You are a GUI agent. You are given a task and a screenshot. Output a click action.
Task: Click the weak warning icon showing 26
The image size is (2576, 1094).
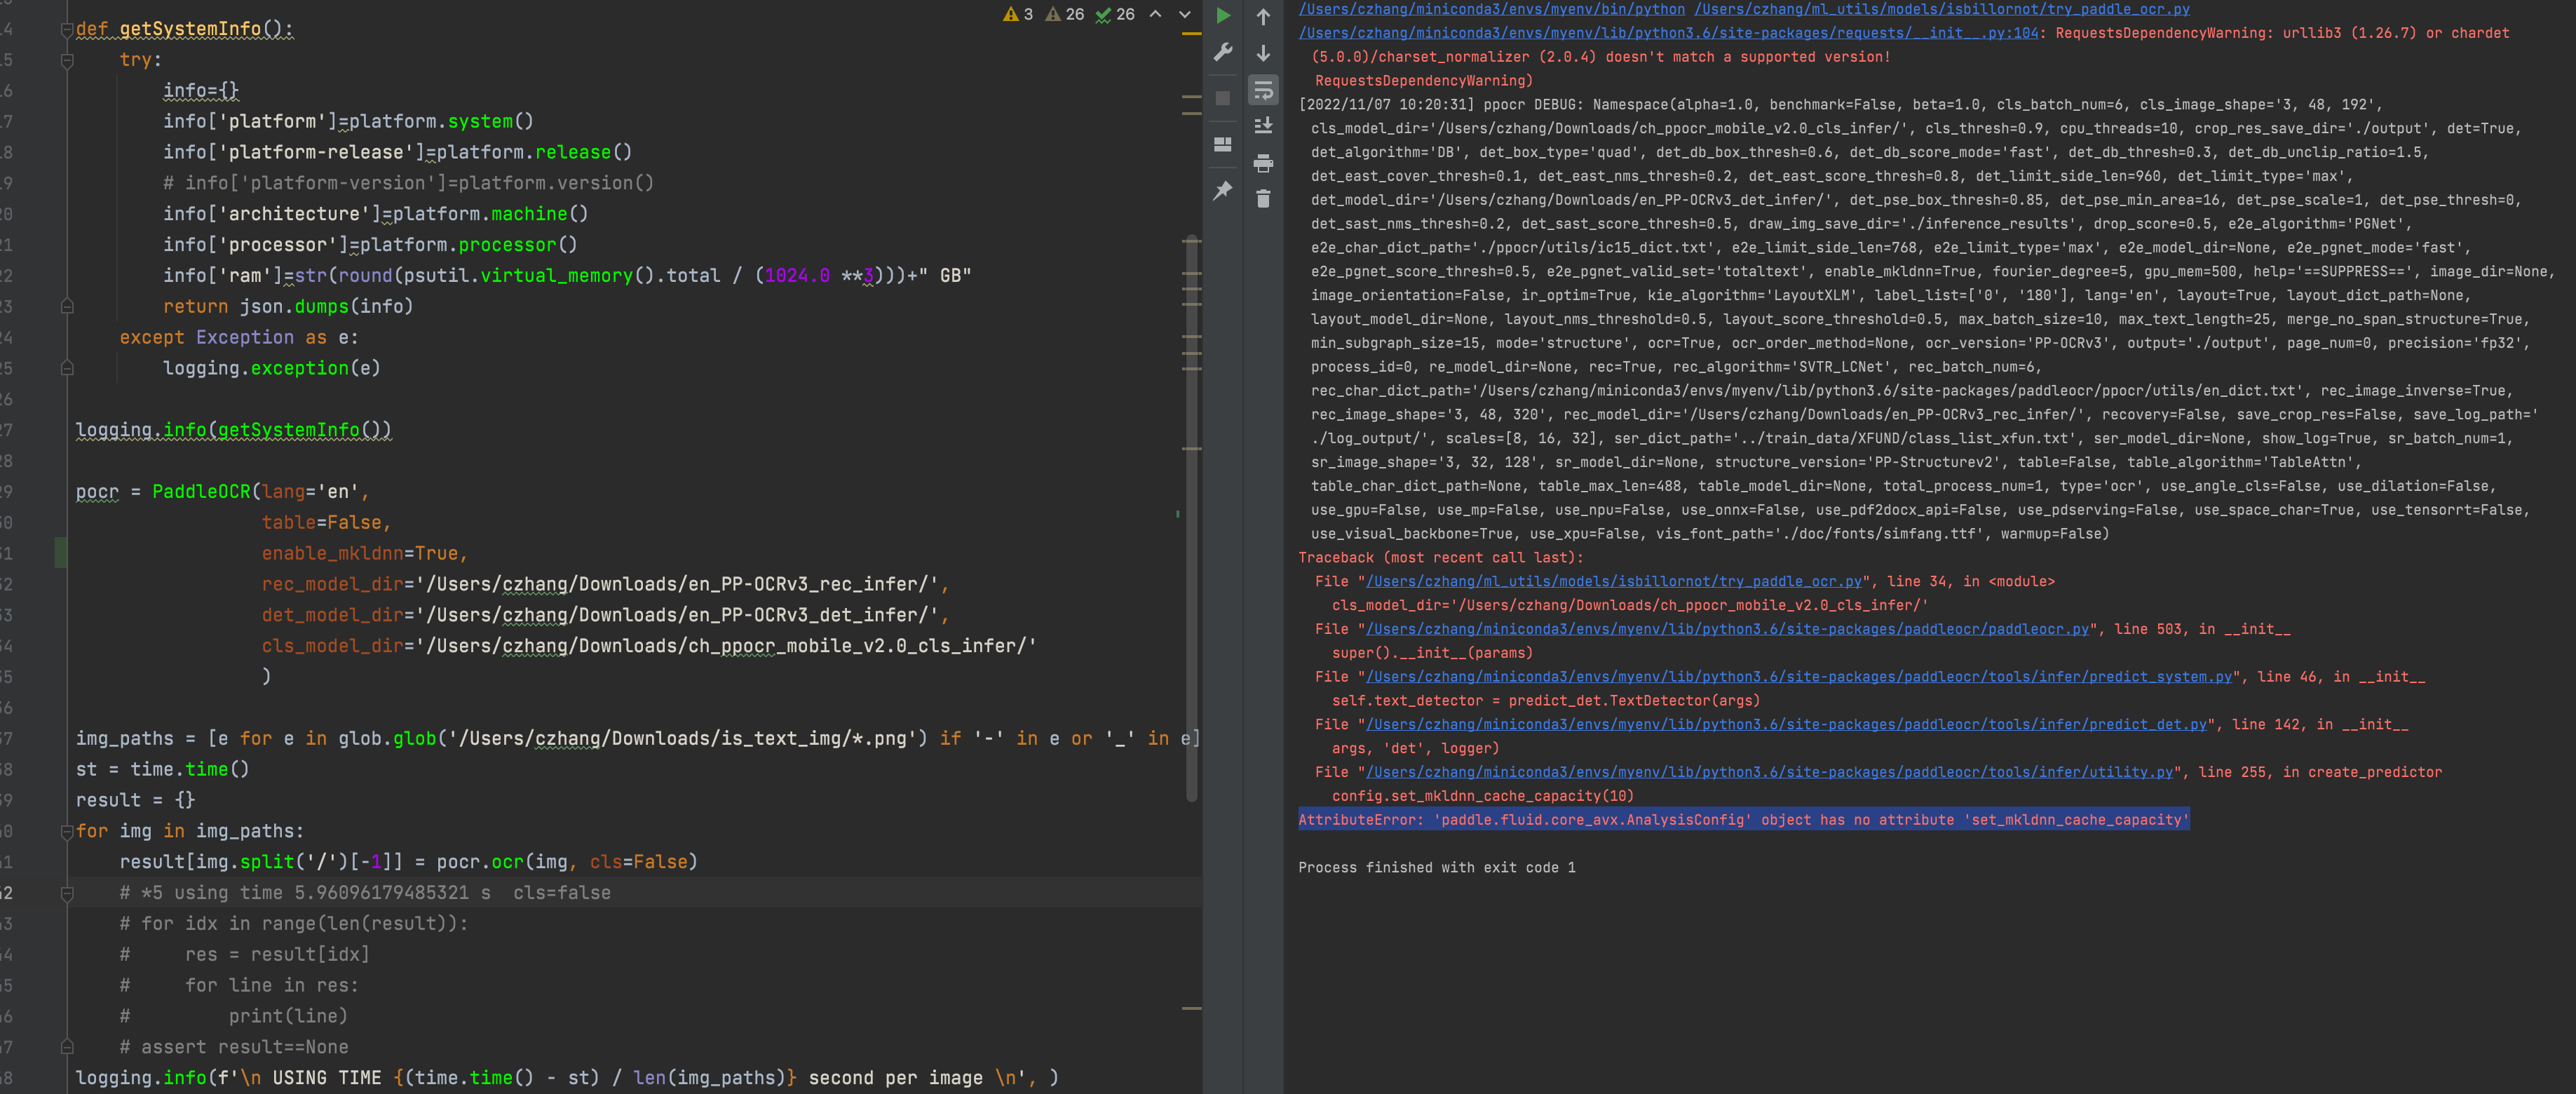1065,14
